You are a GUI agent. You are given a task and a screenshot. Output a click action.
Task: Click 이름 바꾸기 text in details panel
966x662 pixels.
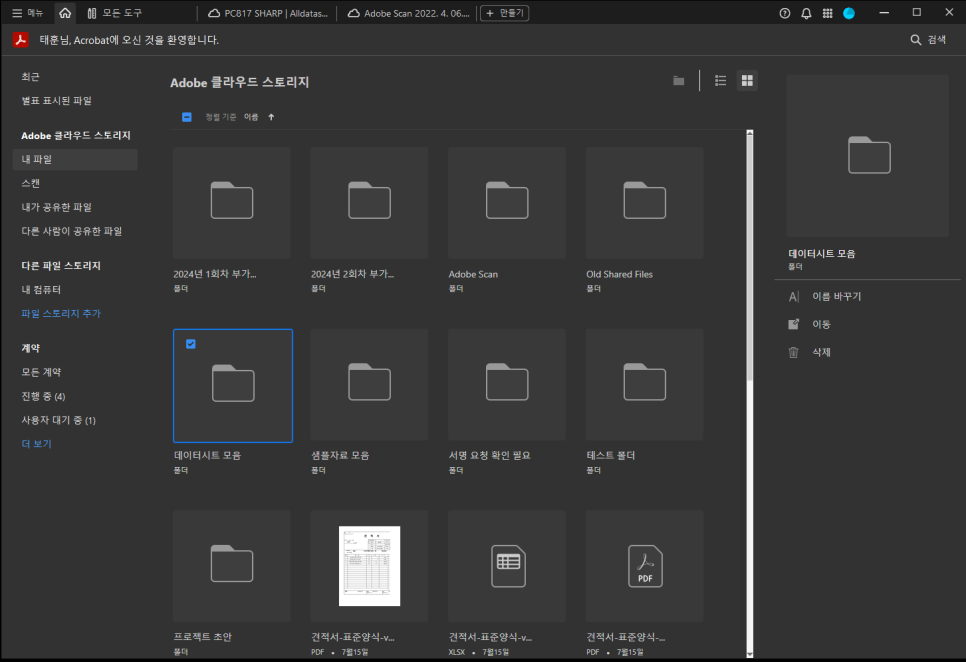[836, 297]
